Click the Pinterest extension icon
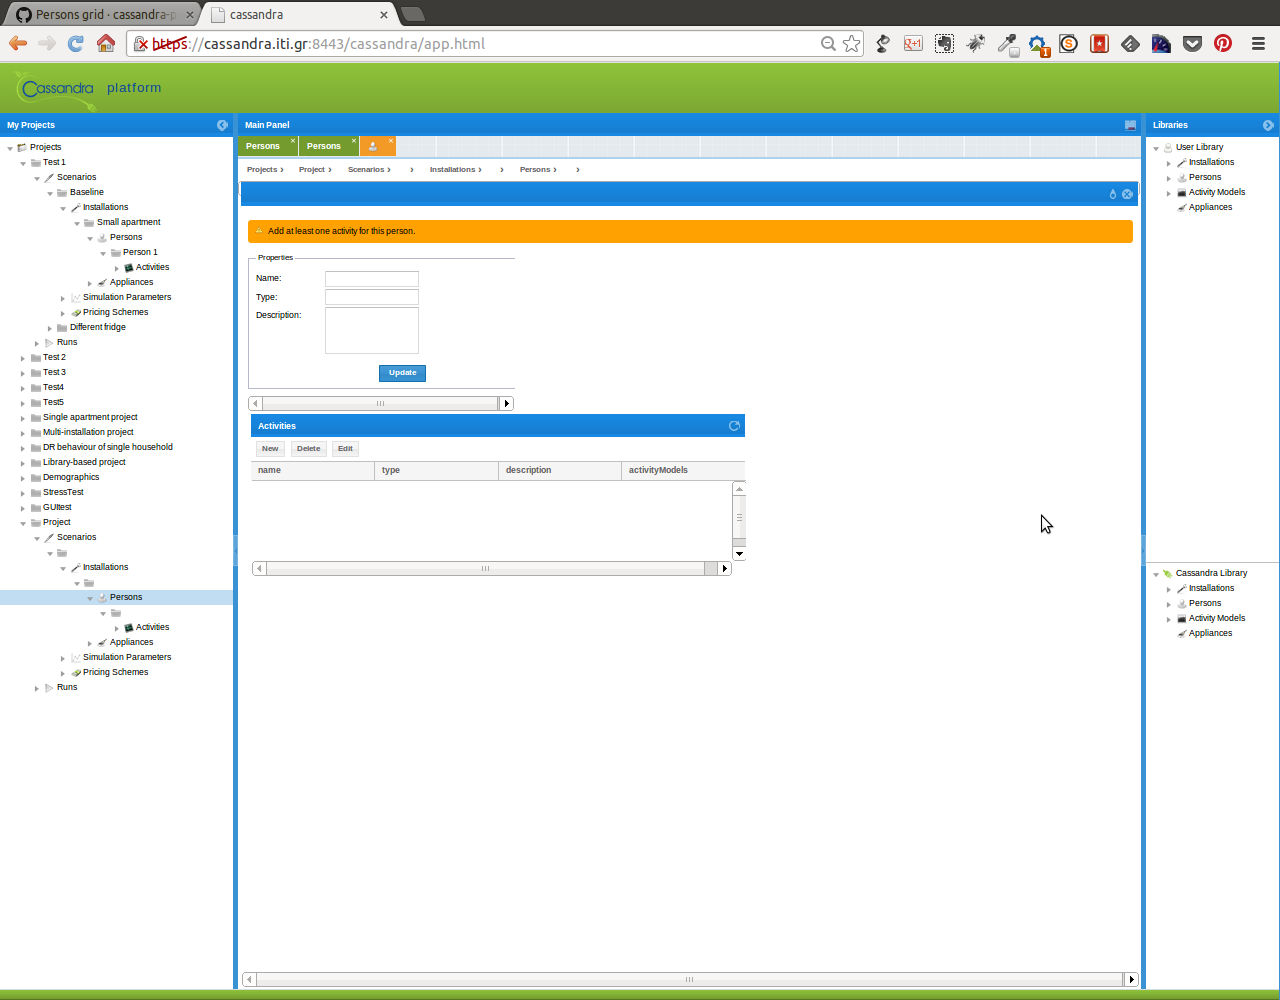1280x1000 pixels. pos(1223,43)
